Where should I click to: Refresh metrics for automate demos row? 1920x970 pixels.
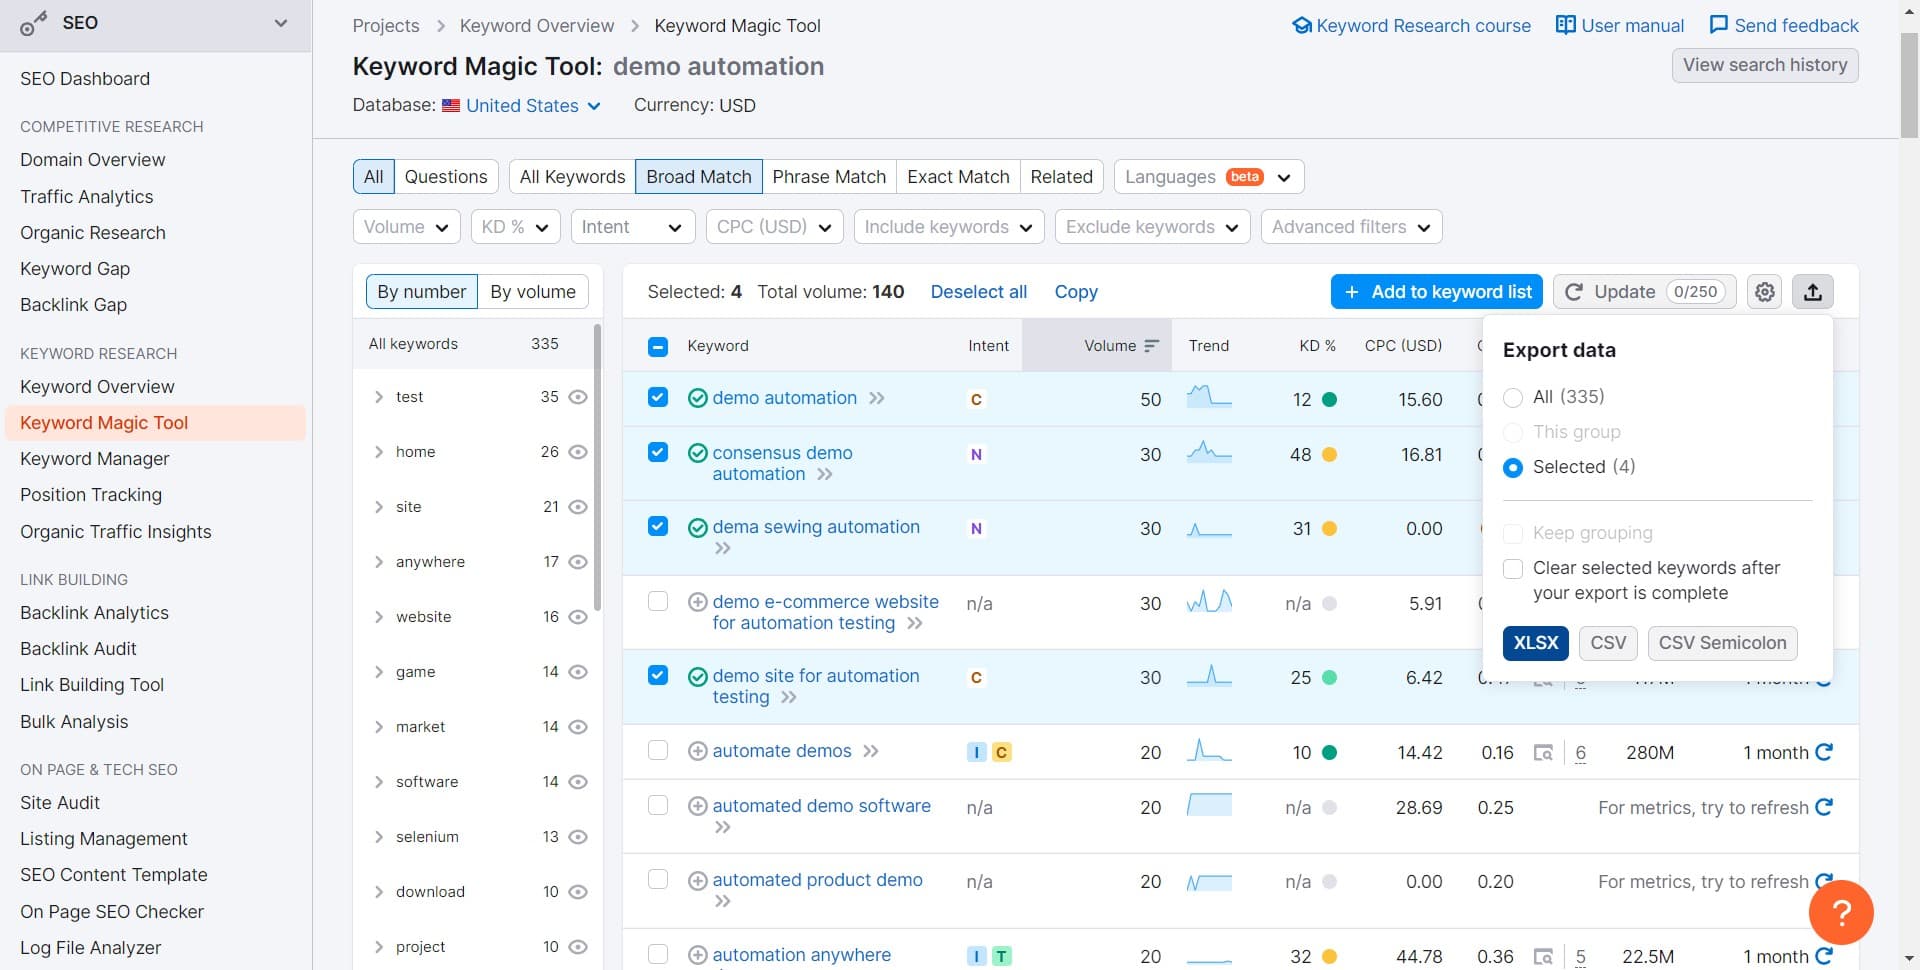[x=1824, y=752]
